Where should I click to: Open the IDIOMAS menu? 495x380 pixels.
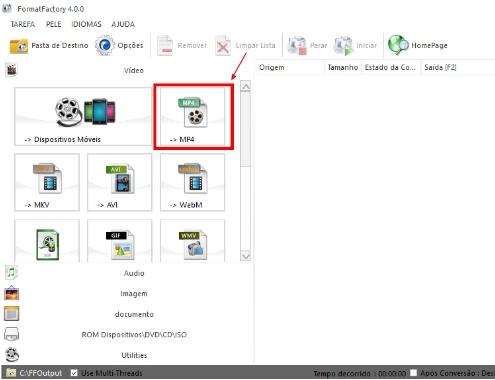click(86, 24)
